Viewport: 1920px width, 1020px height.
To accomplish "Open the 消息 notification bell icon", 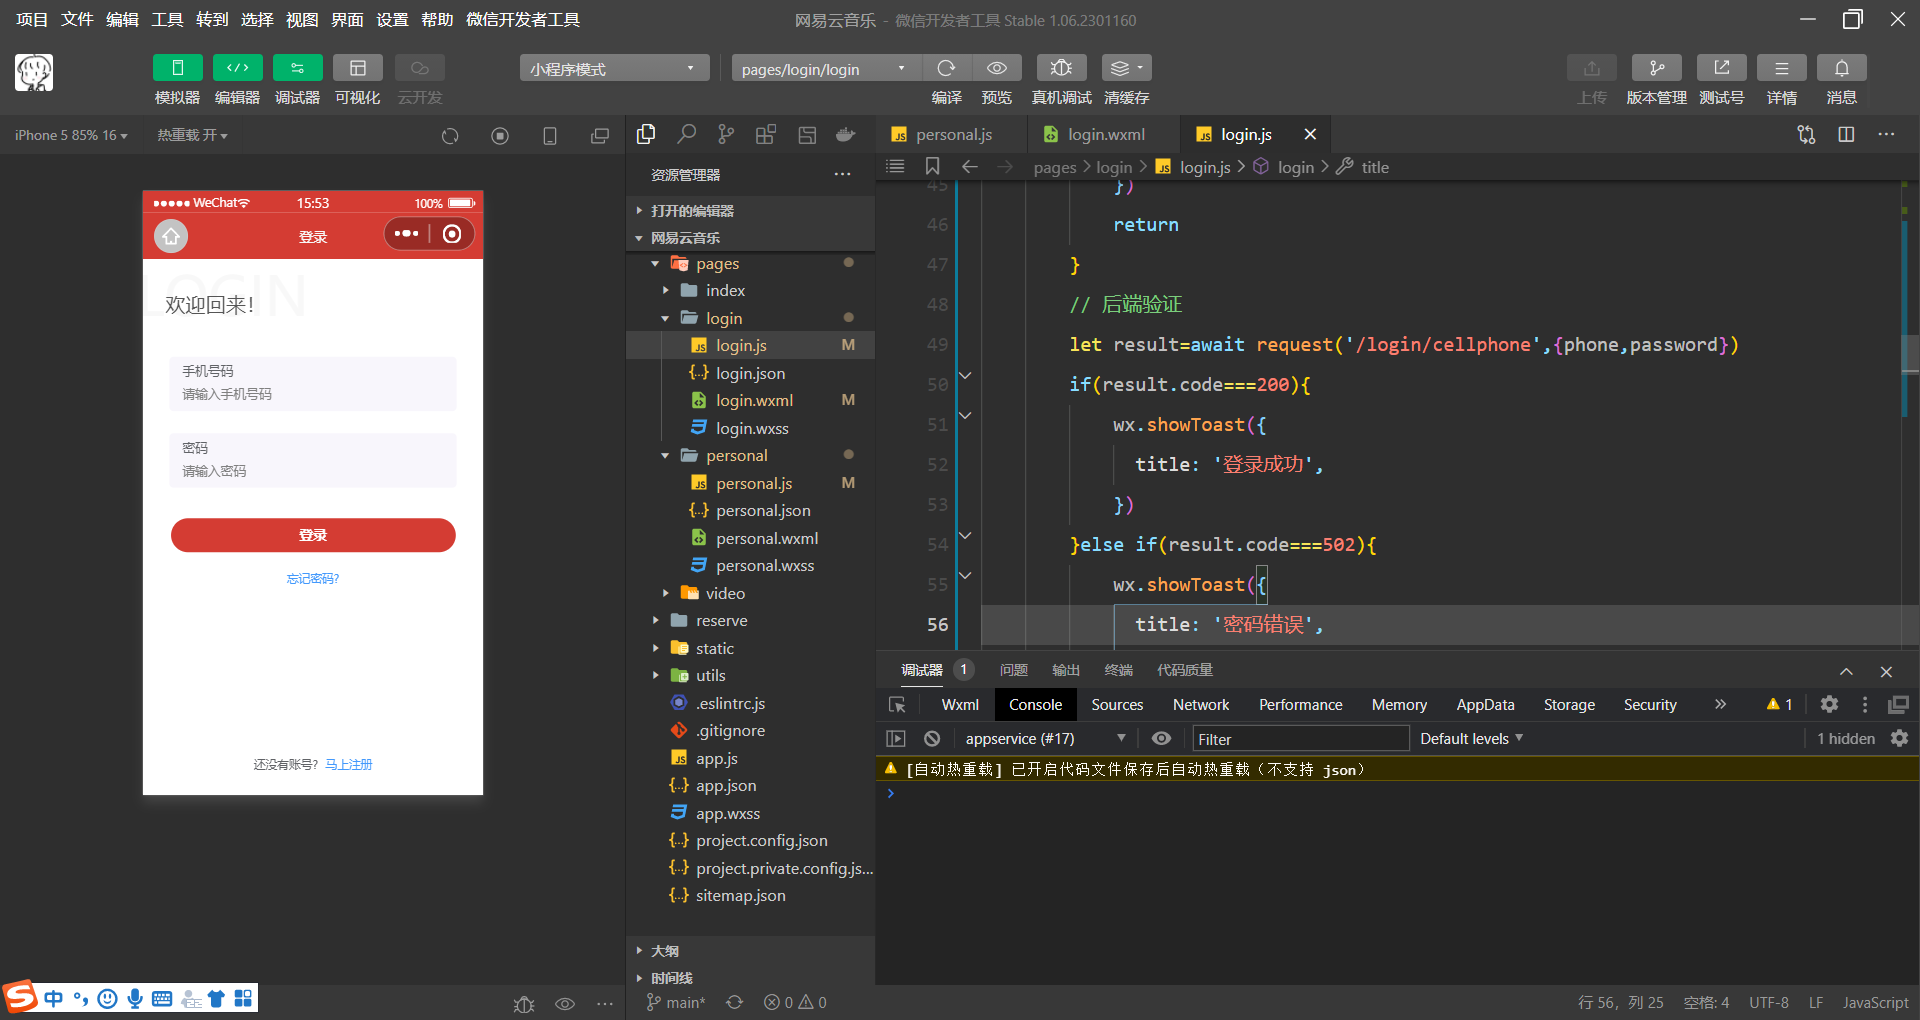I will [1841, 68].
